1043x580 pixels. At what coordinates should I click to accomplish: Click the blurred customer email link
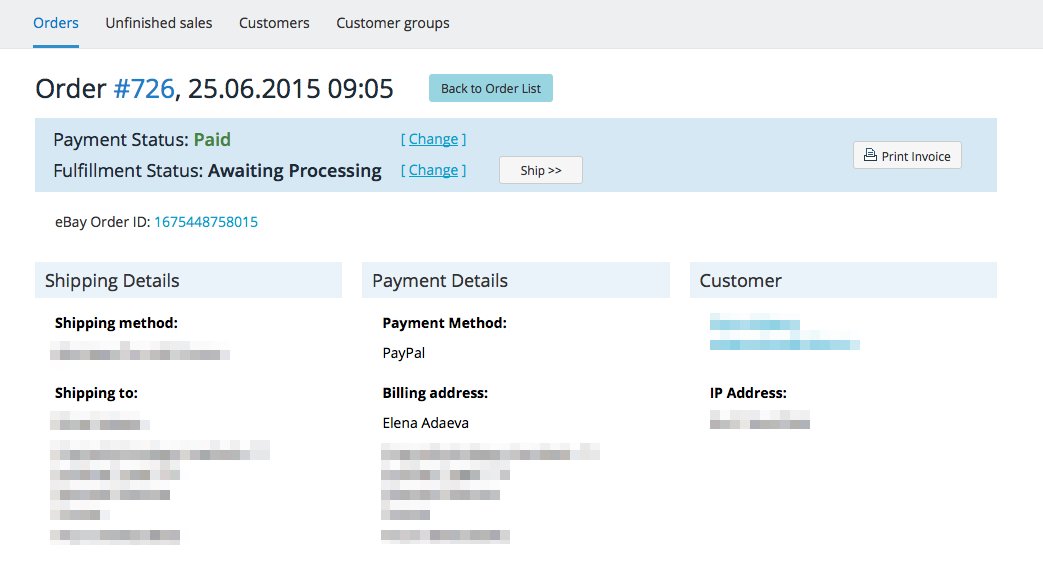[x=784, y=344]
